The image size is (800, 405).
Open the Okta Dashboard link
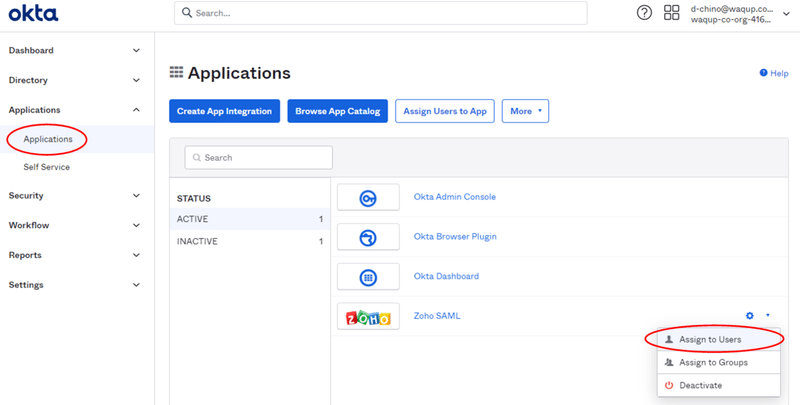point(446,276)
